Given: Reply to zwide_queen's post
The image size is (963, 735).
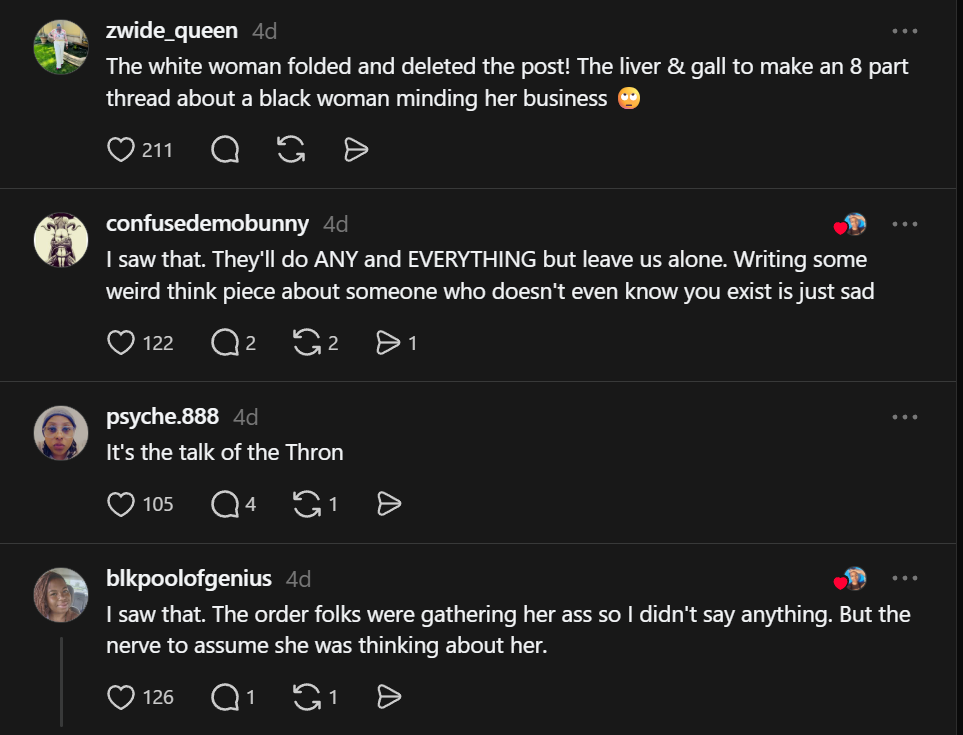Looking at the screenshot, I should [x=226, y=150].
